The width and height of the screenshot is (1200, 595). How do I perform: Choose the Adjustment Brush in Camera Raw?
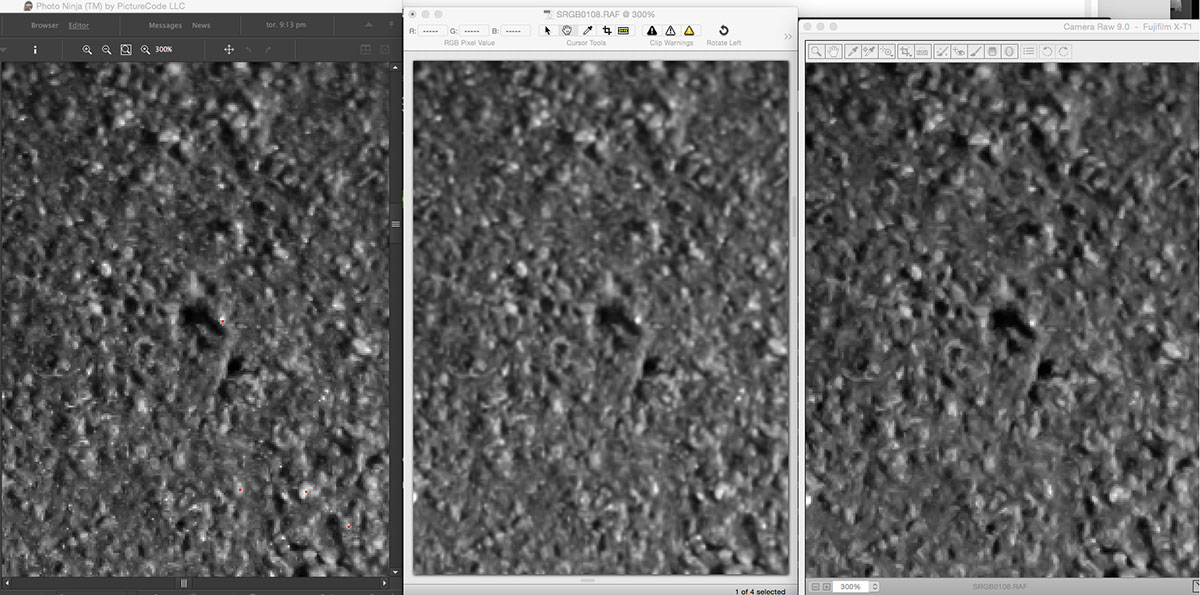tap(975, 51)
